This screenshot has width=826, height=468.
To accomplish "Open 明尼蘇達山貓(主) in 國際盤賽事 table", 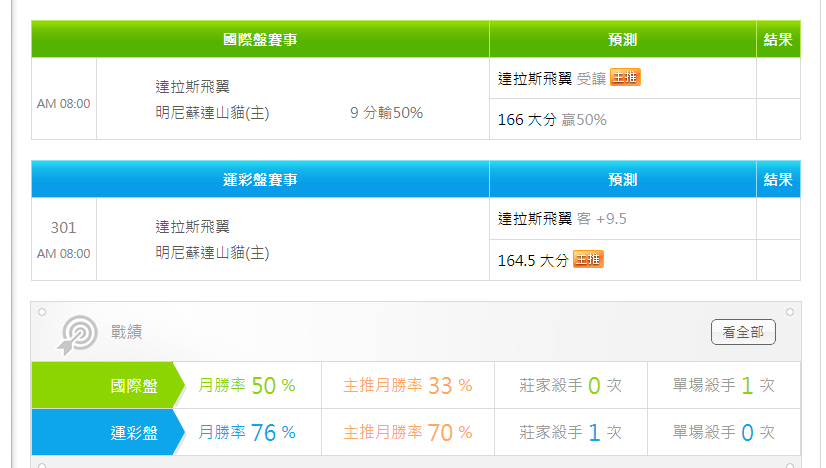I will pos(212,113).
